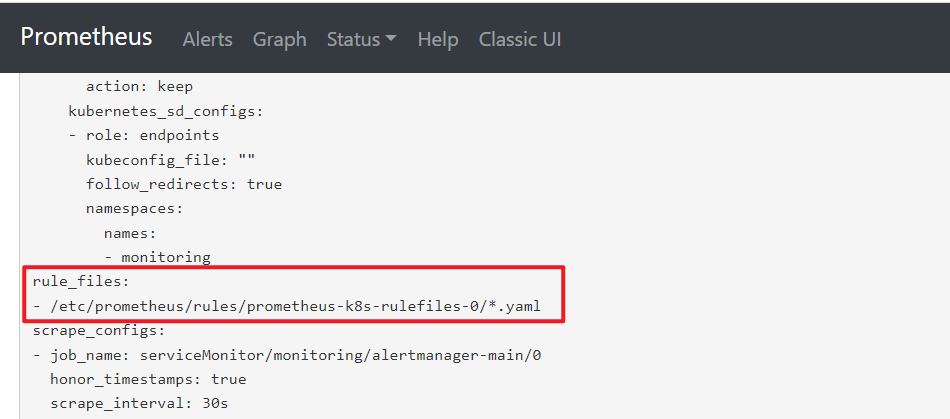The image size is (950, 419).
Task: Click the '- monitoring' namespace entry
Action: pyautogui.click(x=157, y=257)
